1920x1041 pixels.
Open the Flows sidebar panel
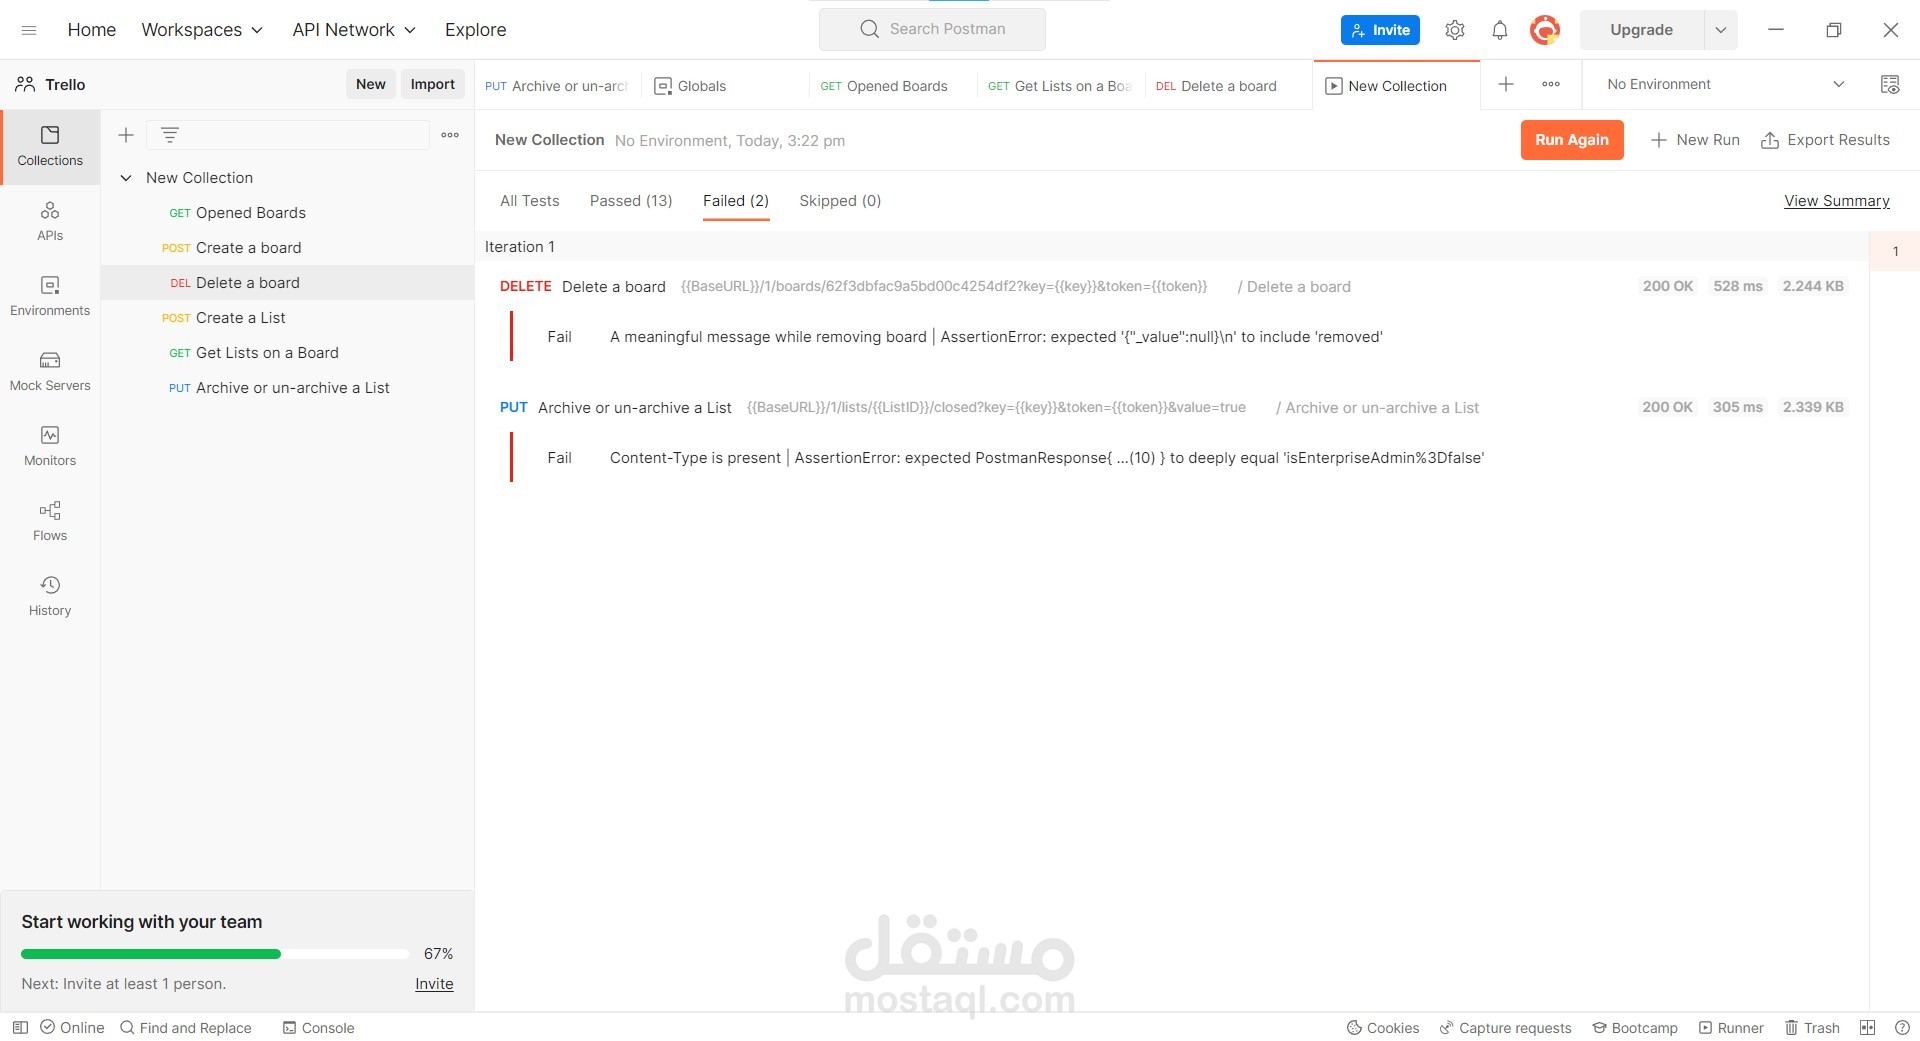click(50, 522)
